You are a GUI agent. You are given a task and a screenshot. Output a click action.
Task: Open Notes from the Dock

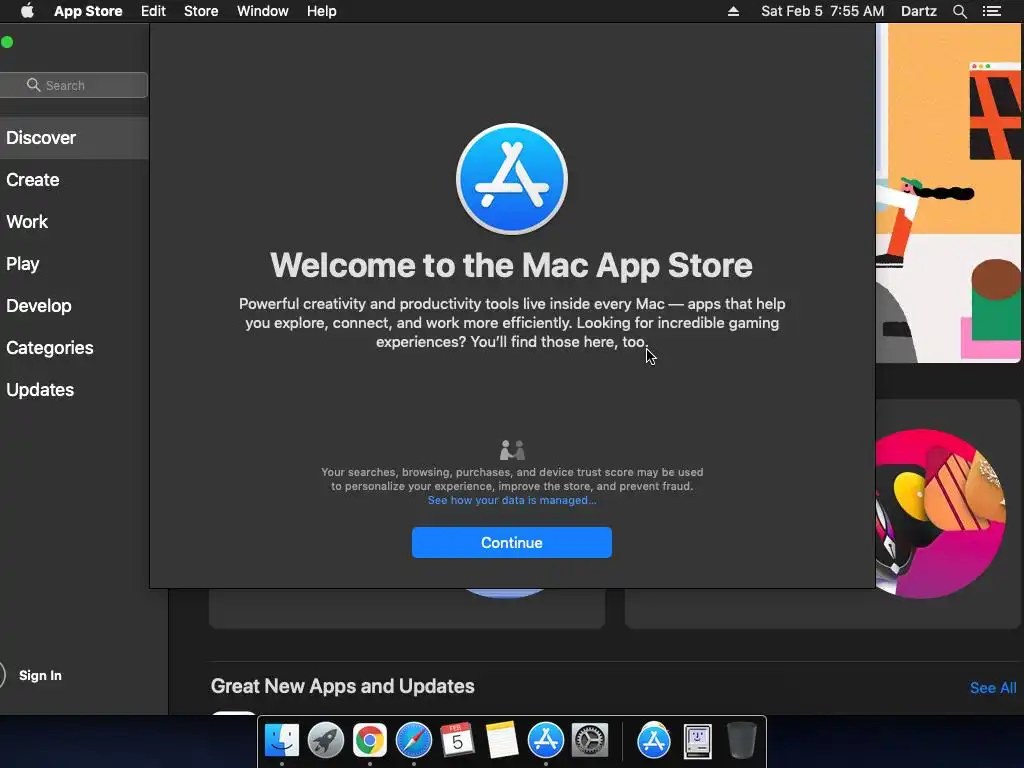pos(501,740)
